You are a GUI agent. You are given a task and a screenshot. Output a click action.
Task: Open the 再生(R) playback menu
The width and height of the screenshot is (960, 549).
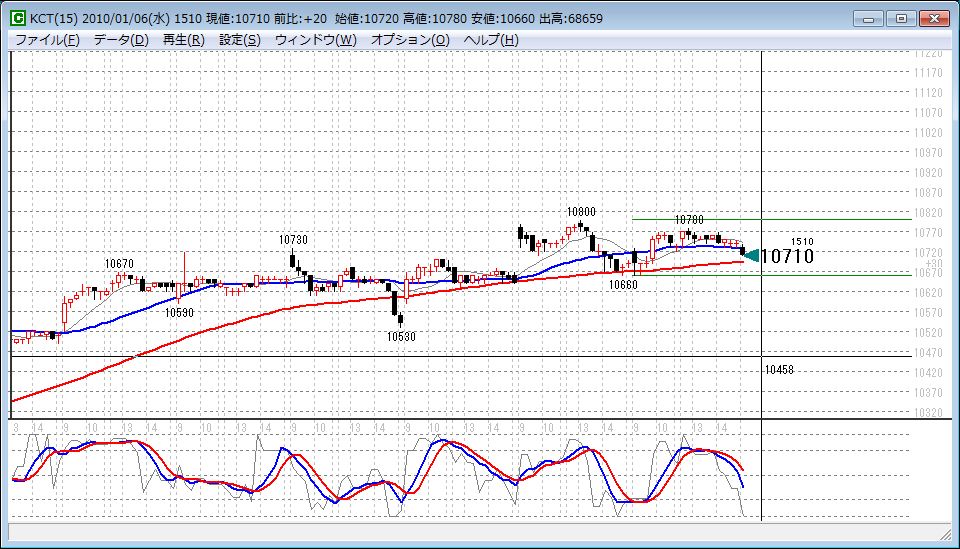tap(183, 40)
